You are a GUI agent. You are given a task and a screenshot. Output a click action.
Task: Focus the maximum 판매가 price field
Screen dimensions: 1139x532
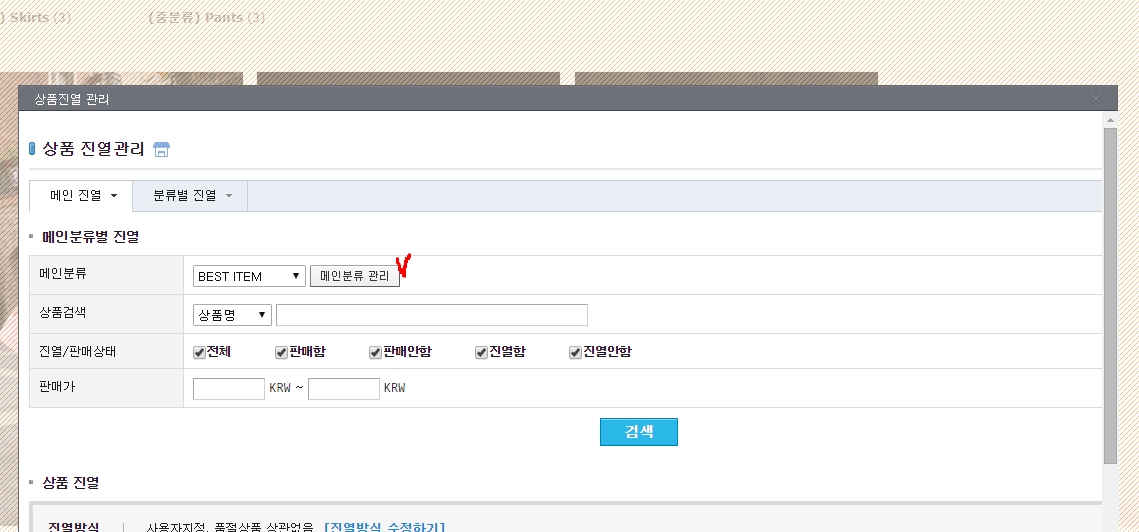[343, 388]
